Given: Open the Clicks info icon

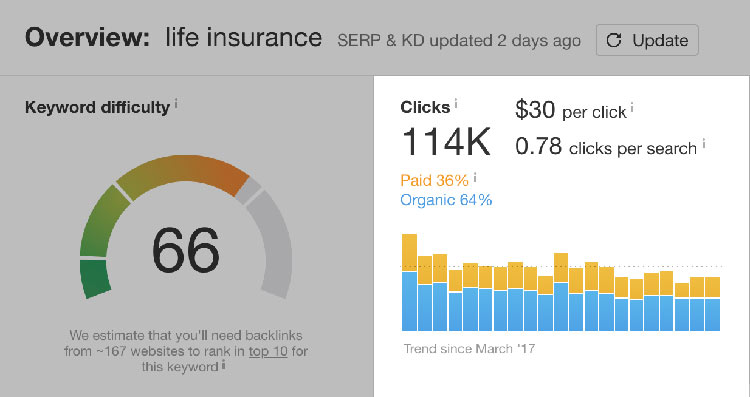Looking at the screenshot, I should [456, 103].
